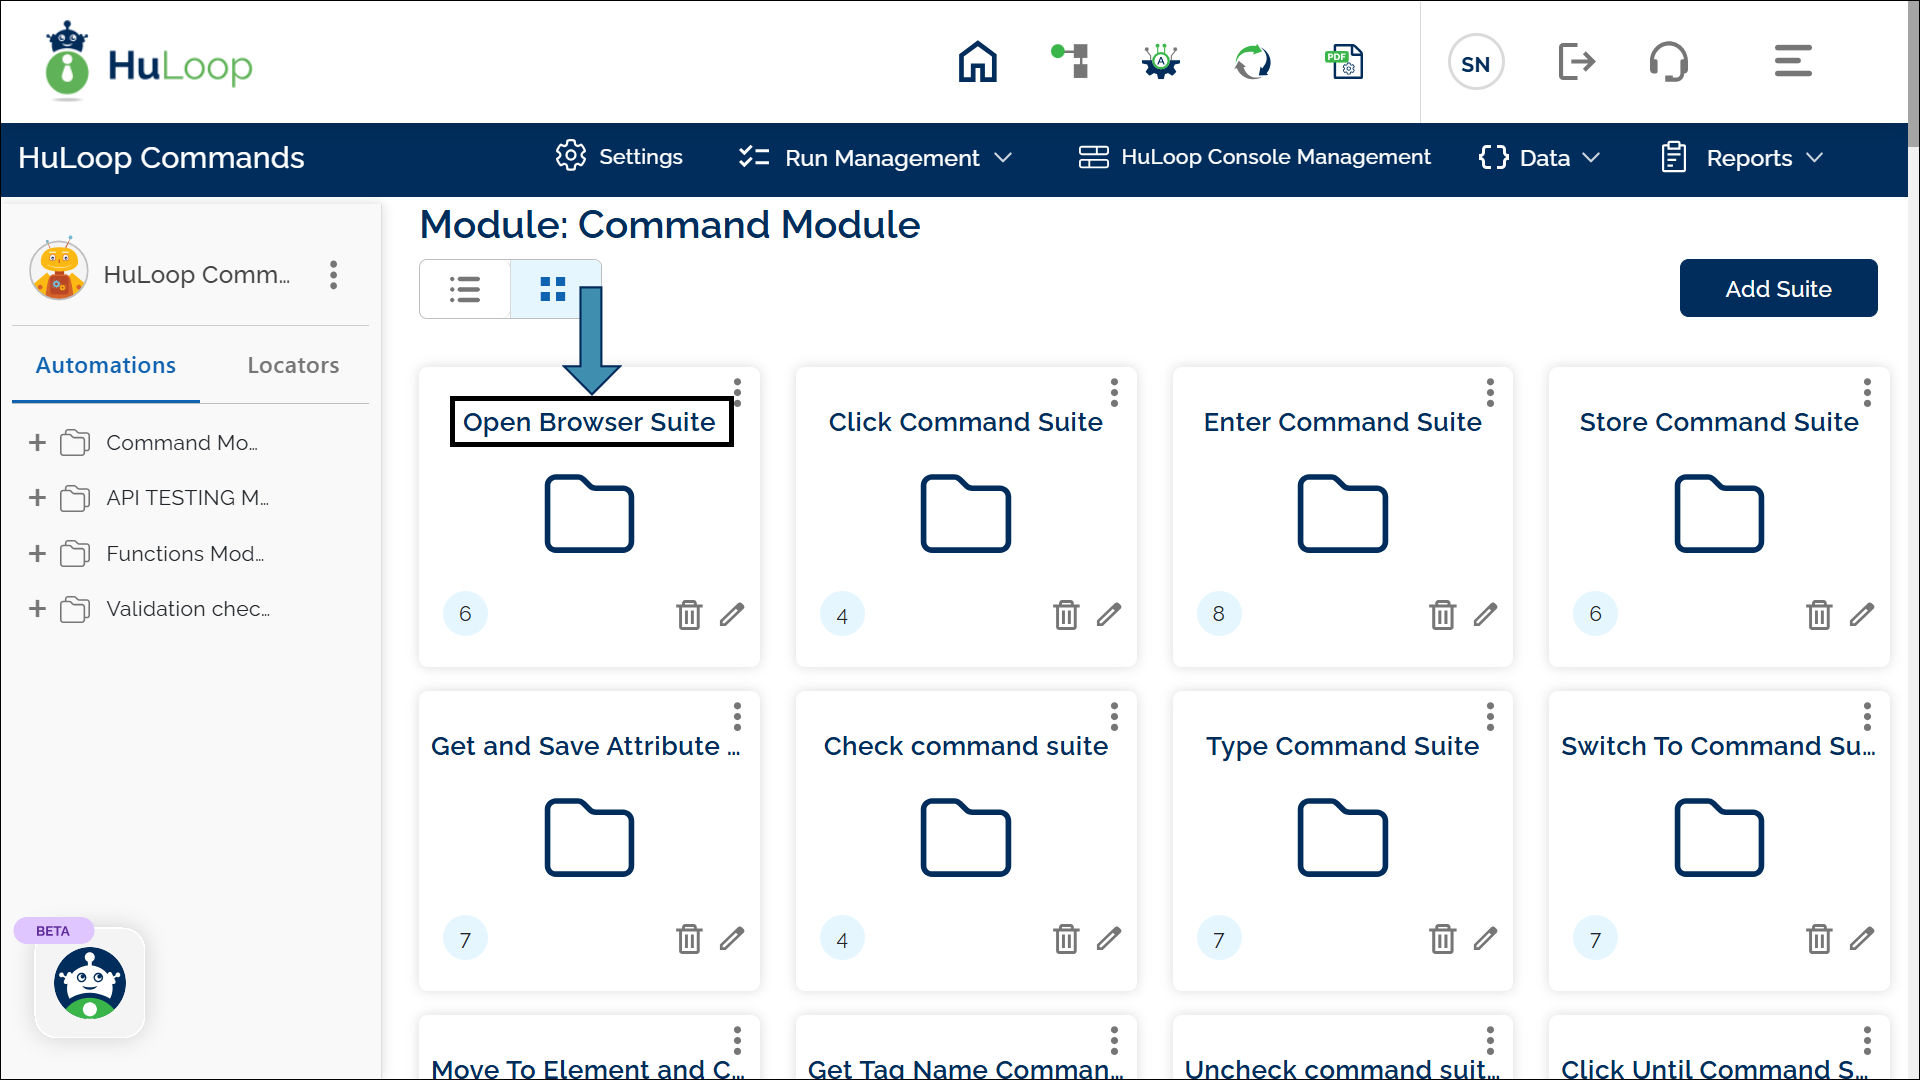The height and width of the screenshot is (1080, 1920).
Task: Switch to the Locators tab
Action: click(293, 365)
